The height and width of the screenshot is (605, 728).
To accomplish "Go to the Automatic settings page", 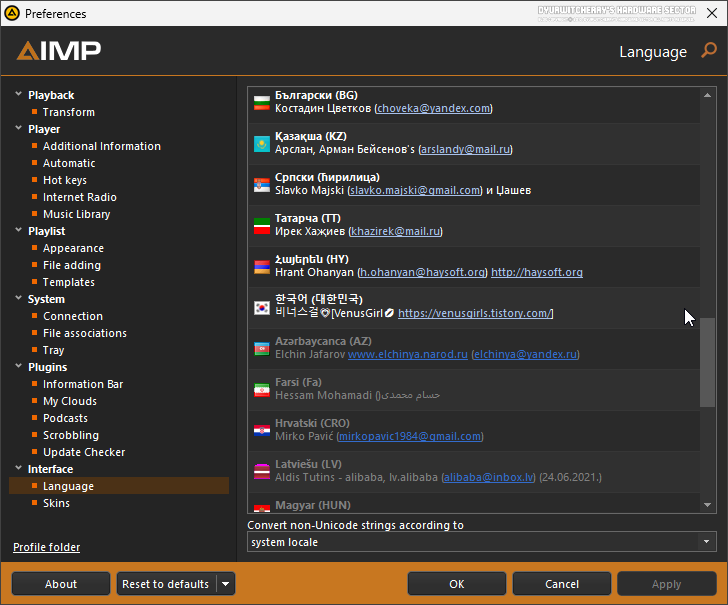I will pos(69,163).
